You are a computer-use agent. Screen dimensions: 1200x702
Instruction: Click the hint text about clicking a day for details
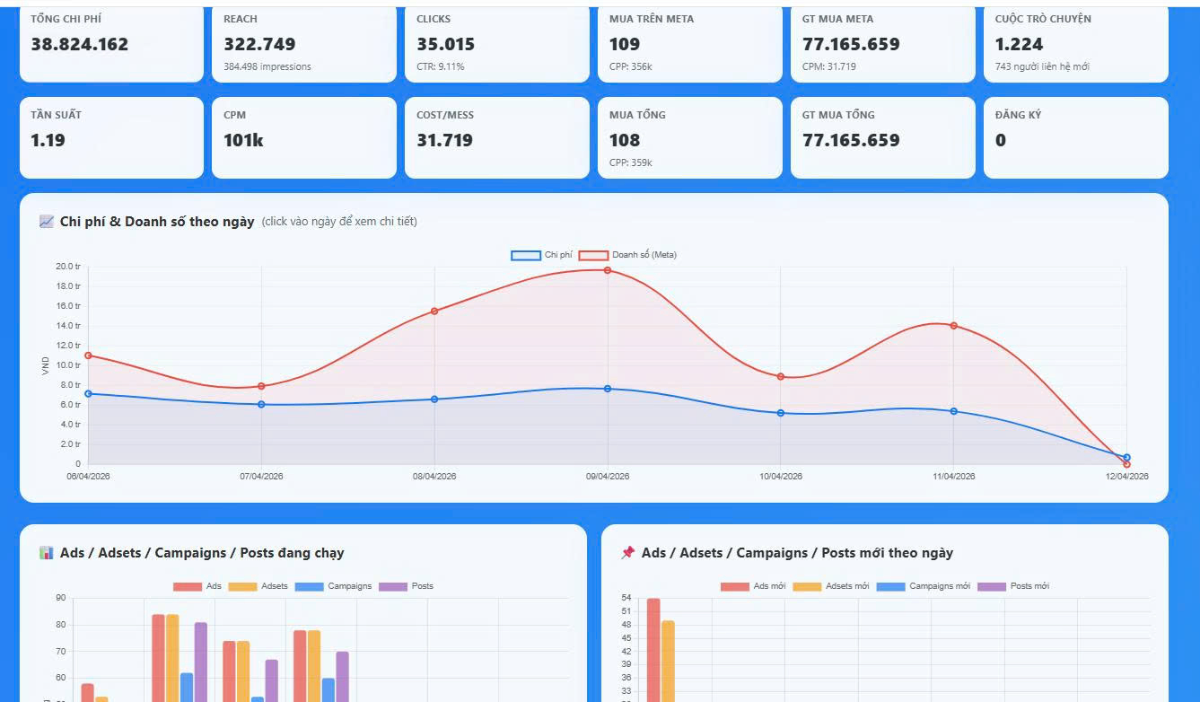pyautogui.click(x=340, y=222)
